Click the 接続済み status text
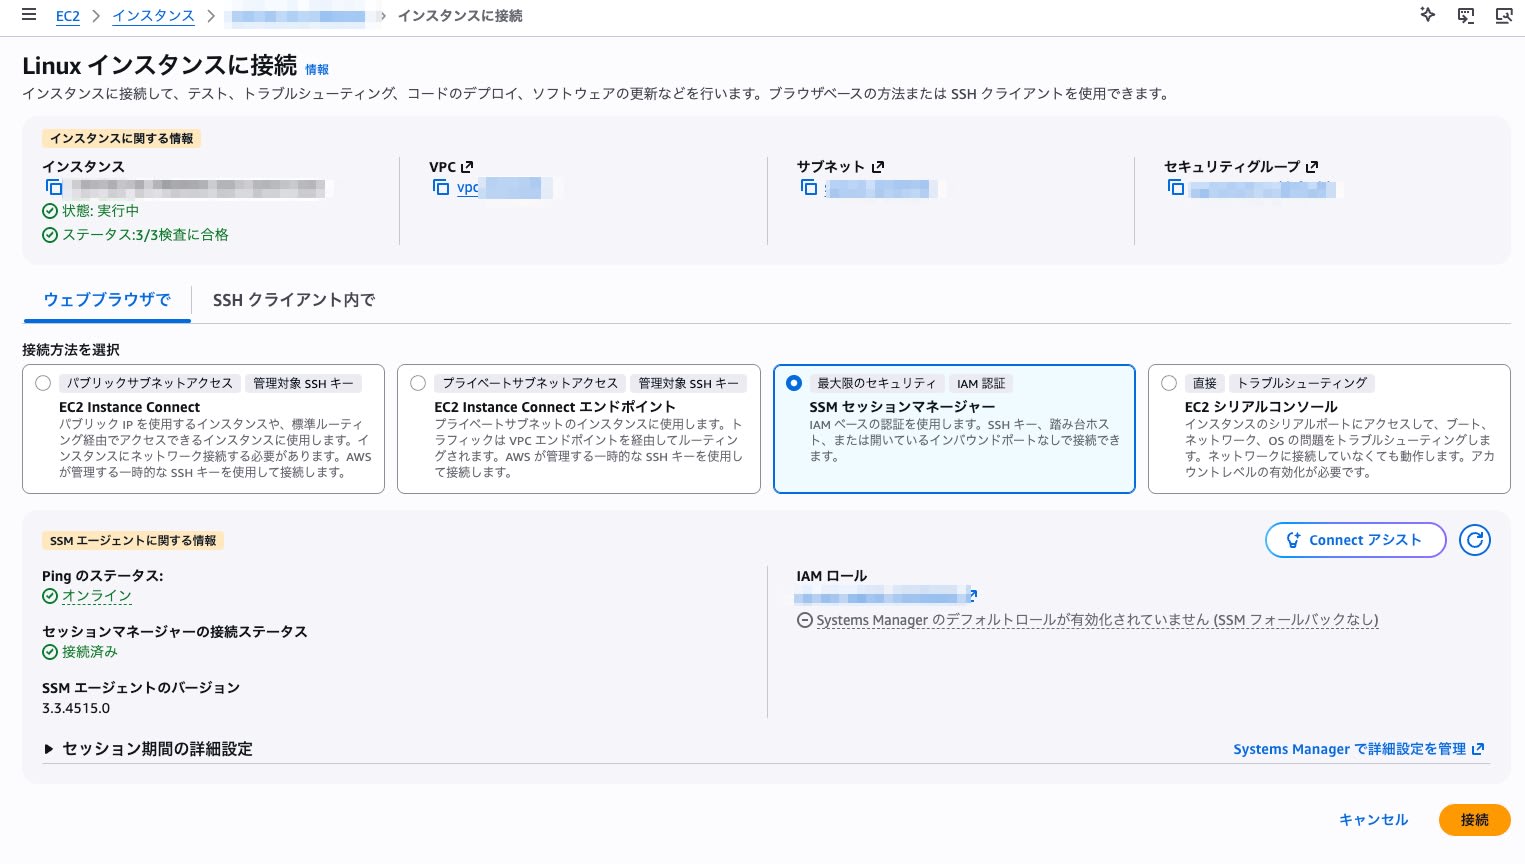The height and width of the screenshot is (864, 1525). (x=90, y=652)
